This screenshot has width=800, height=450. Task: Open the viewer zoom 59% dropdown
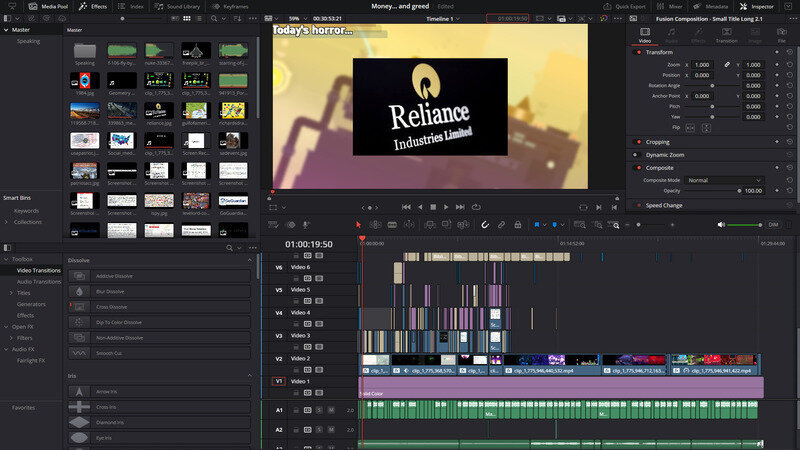pos(297,18)
